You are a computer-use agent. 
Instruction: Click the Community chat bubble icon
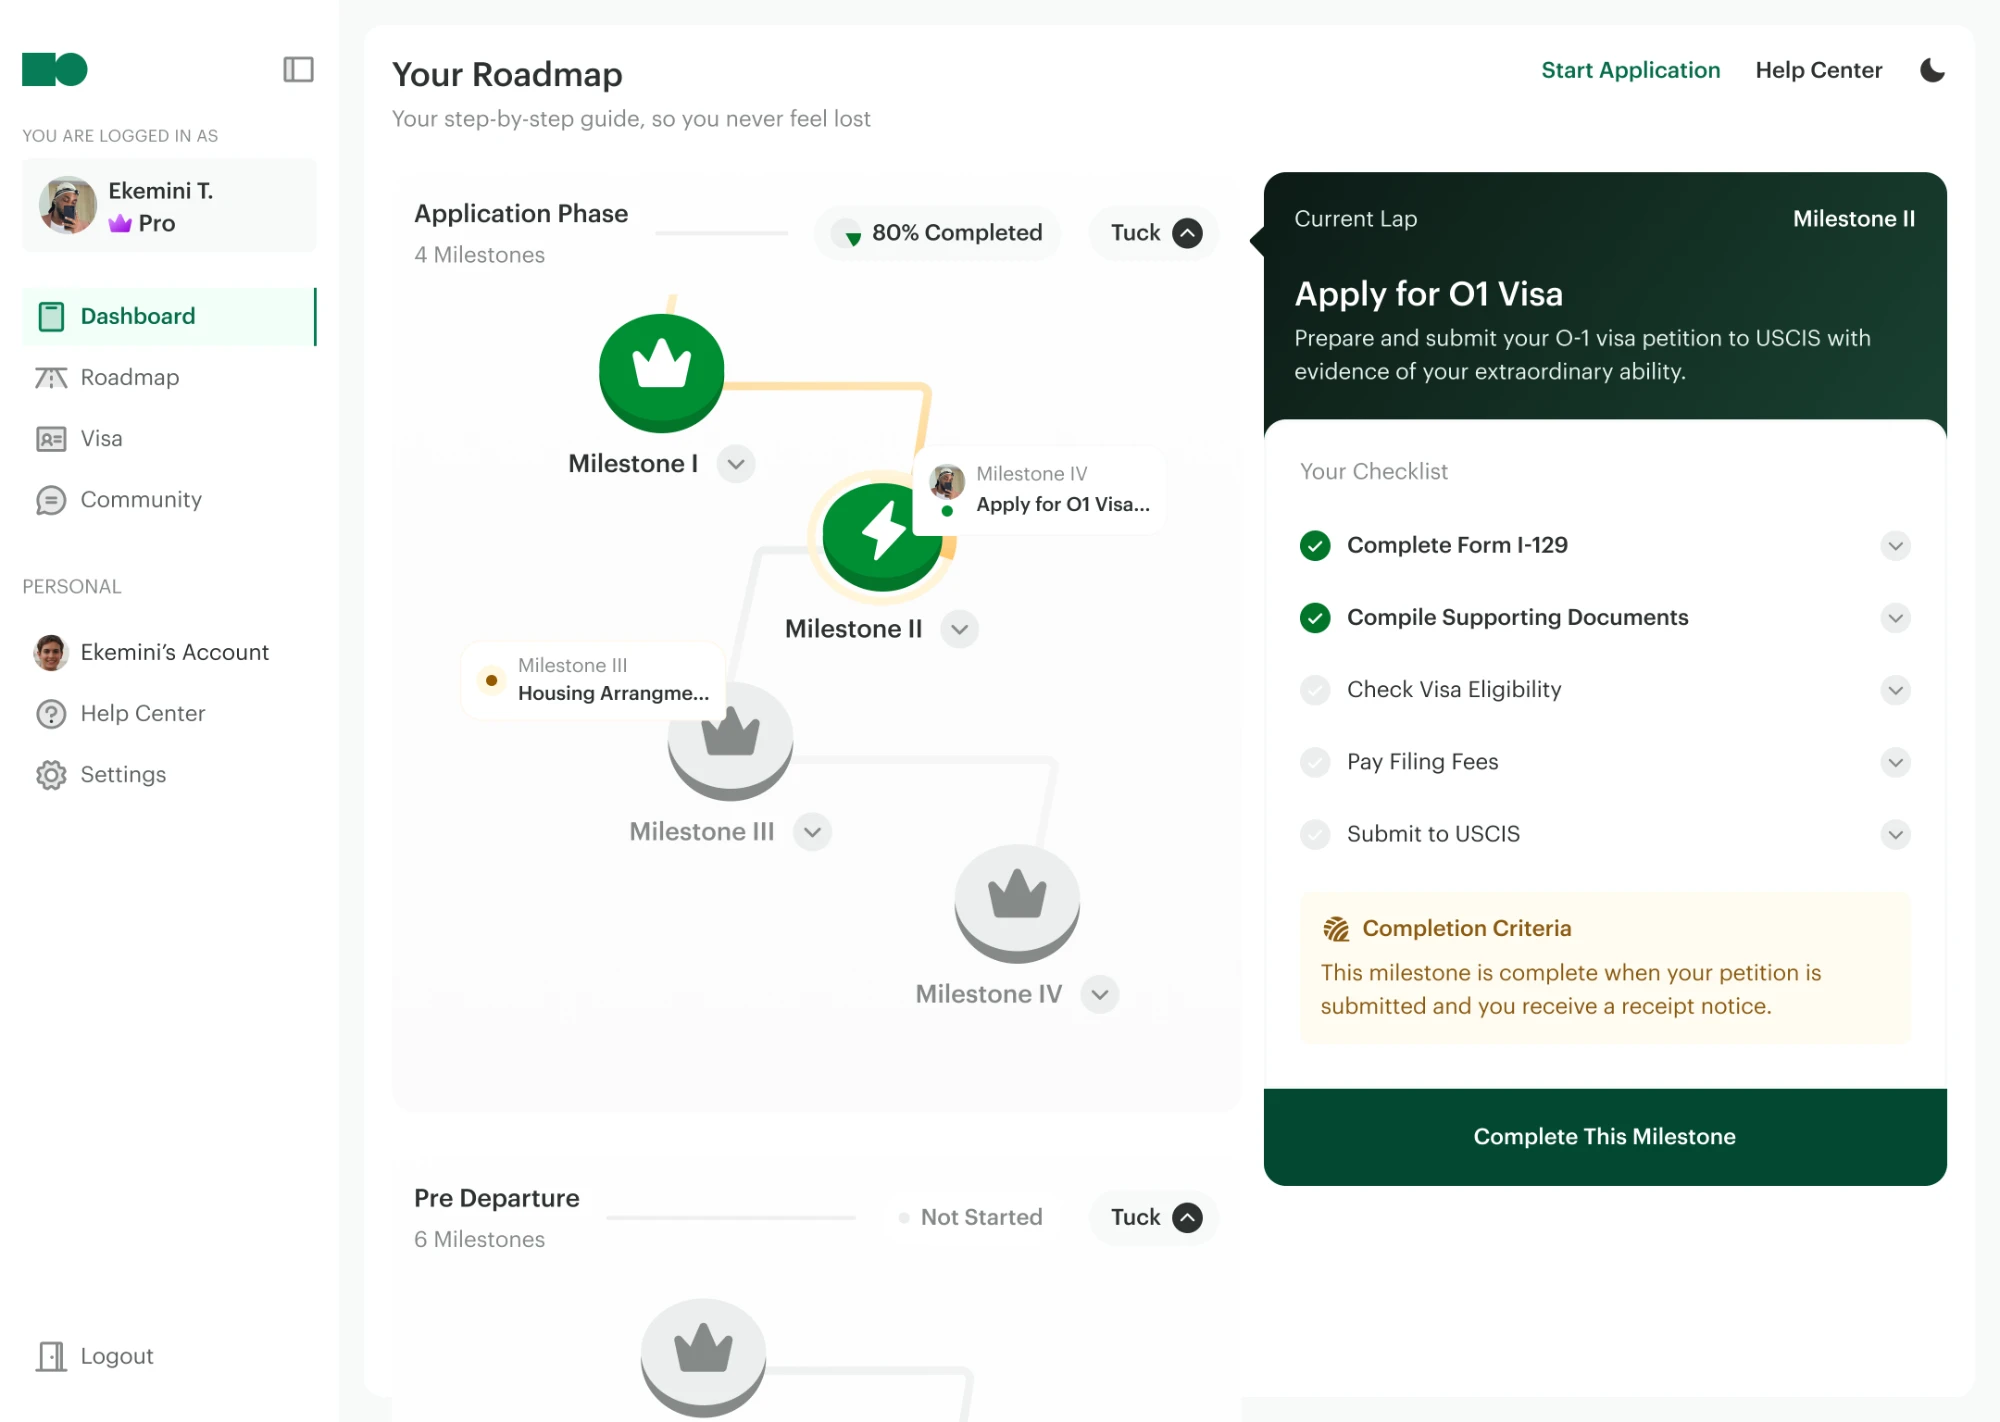pos(51,499)
